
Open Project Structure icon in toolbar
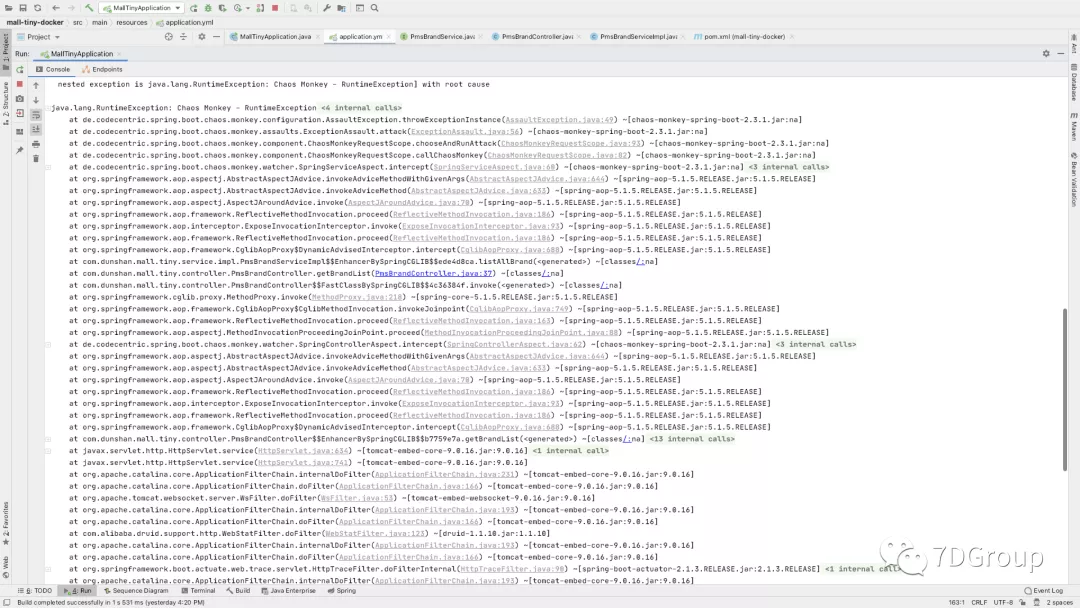point(342,8)
